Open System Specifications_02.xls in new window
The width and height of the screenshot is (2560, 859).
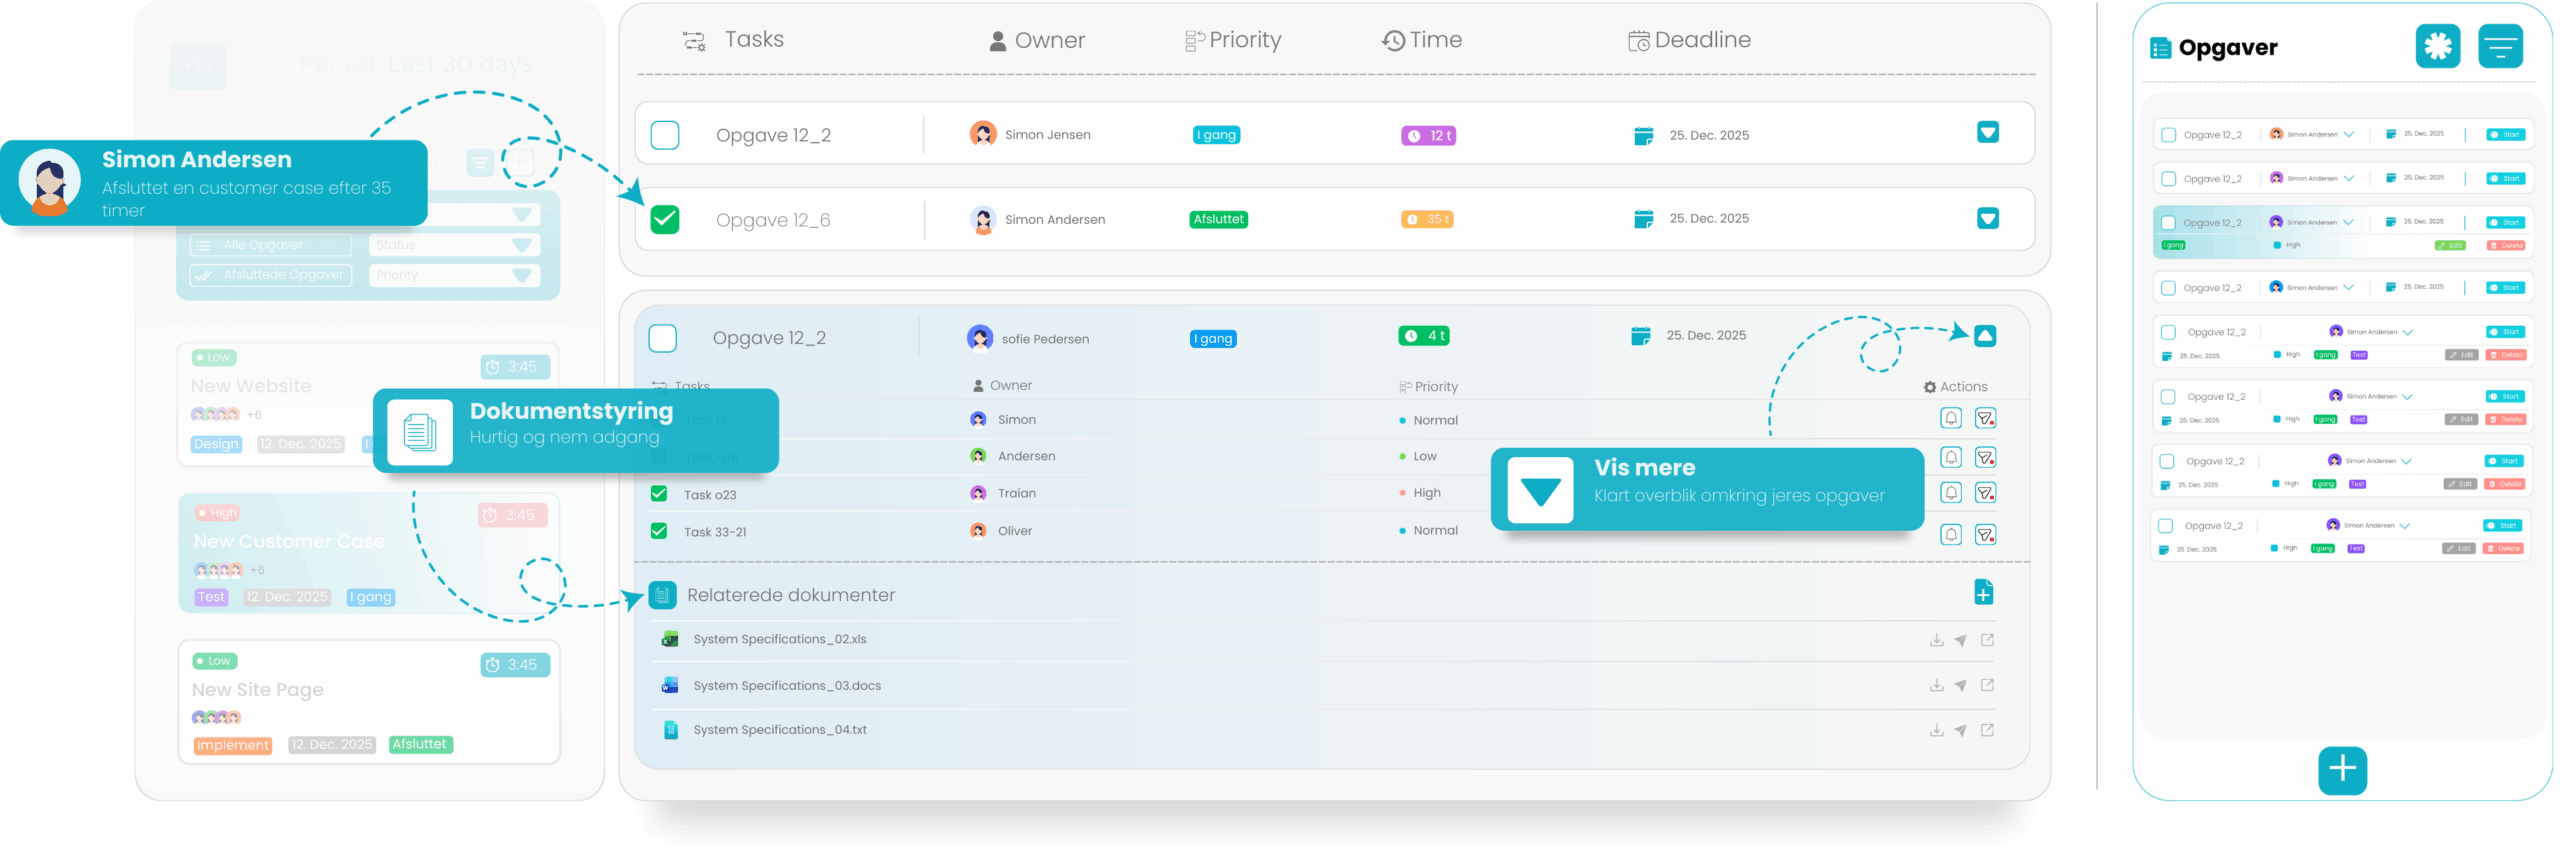pos(1987,640)
